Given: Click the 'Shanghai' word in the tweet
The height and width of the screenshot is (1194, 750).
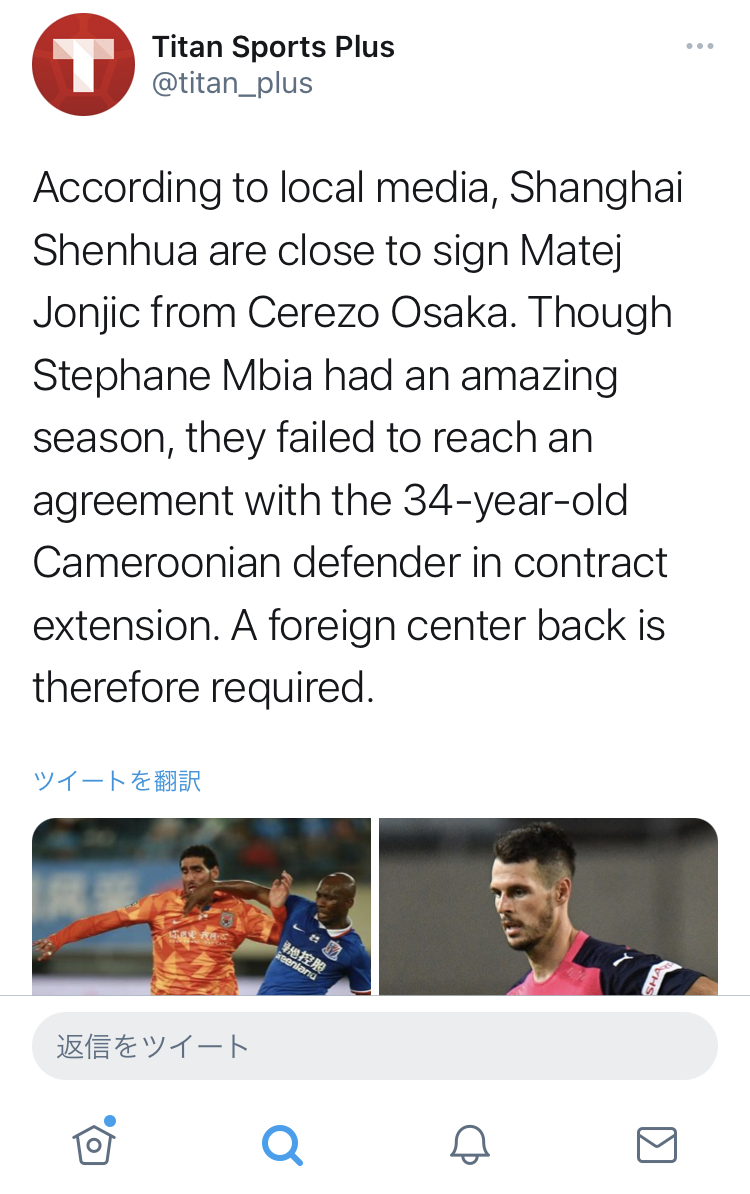Looking at the screenshot, I should [597, 188].
